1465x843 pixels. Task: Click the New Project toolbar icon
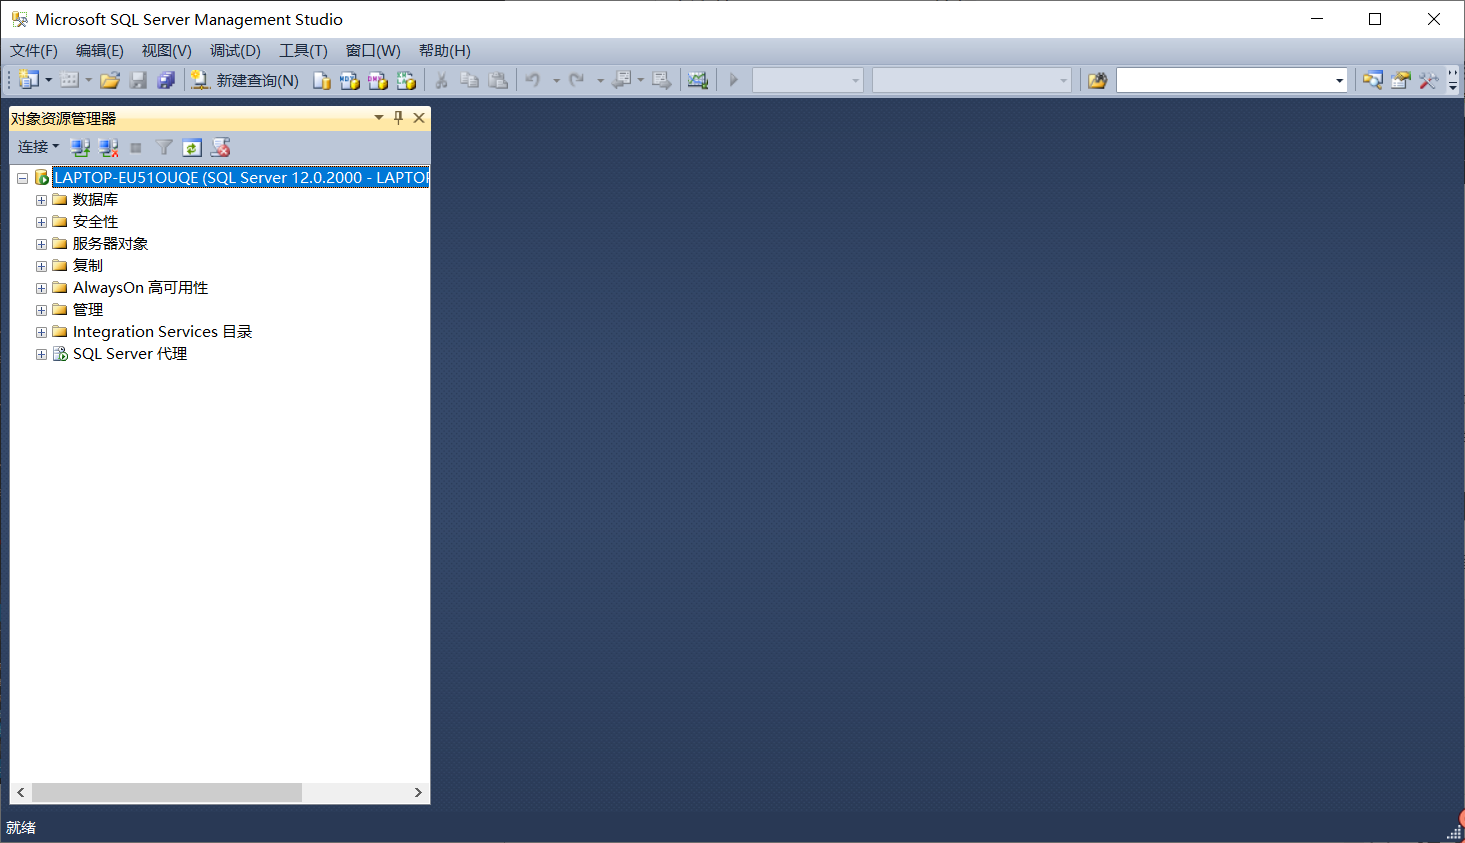pyautogui.click(x=28, y=80)
